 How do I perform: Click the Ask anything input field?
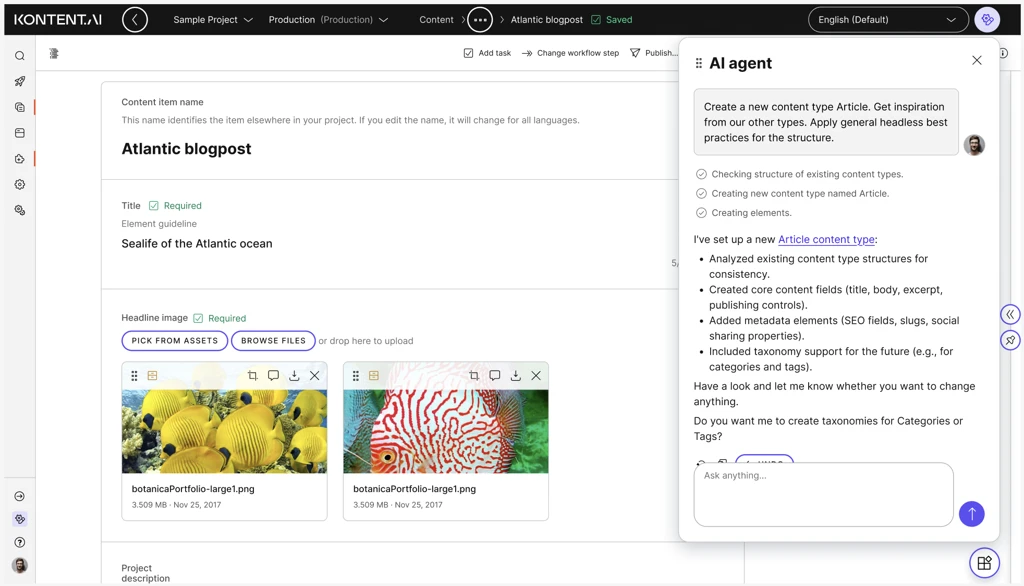[823, 494]
